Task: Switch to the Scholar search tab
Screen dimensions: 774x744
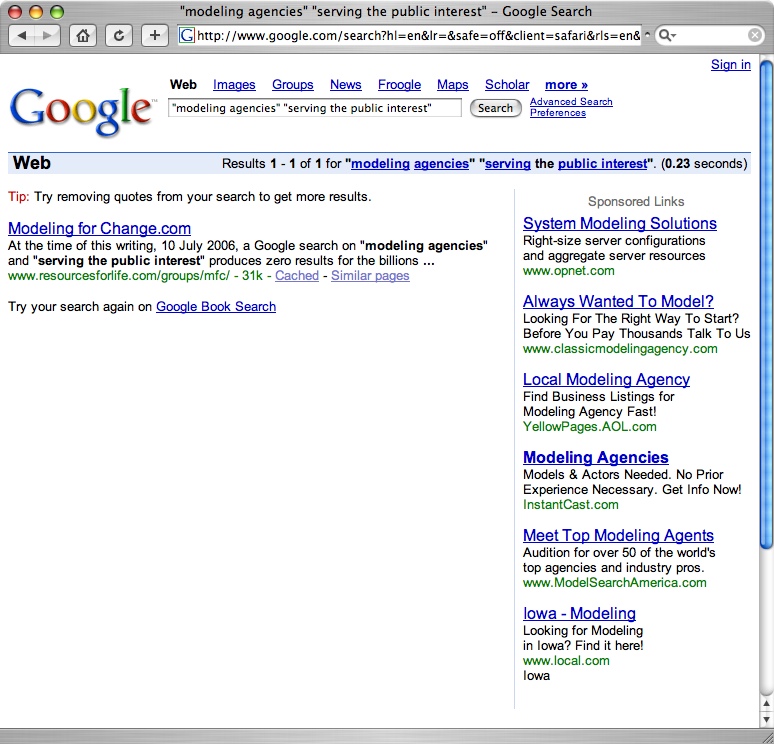Action: [507, 85]
